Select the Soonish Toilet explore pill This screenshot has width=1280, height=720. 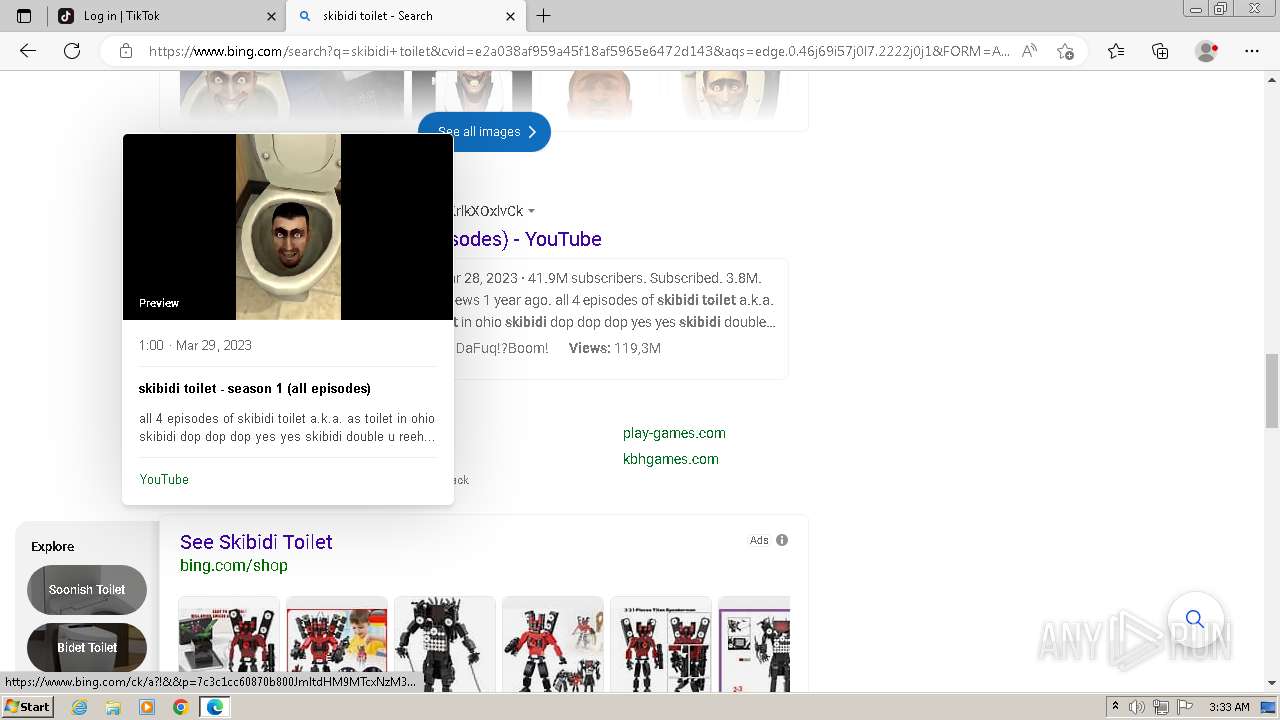coord(87,590)
